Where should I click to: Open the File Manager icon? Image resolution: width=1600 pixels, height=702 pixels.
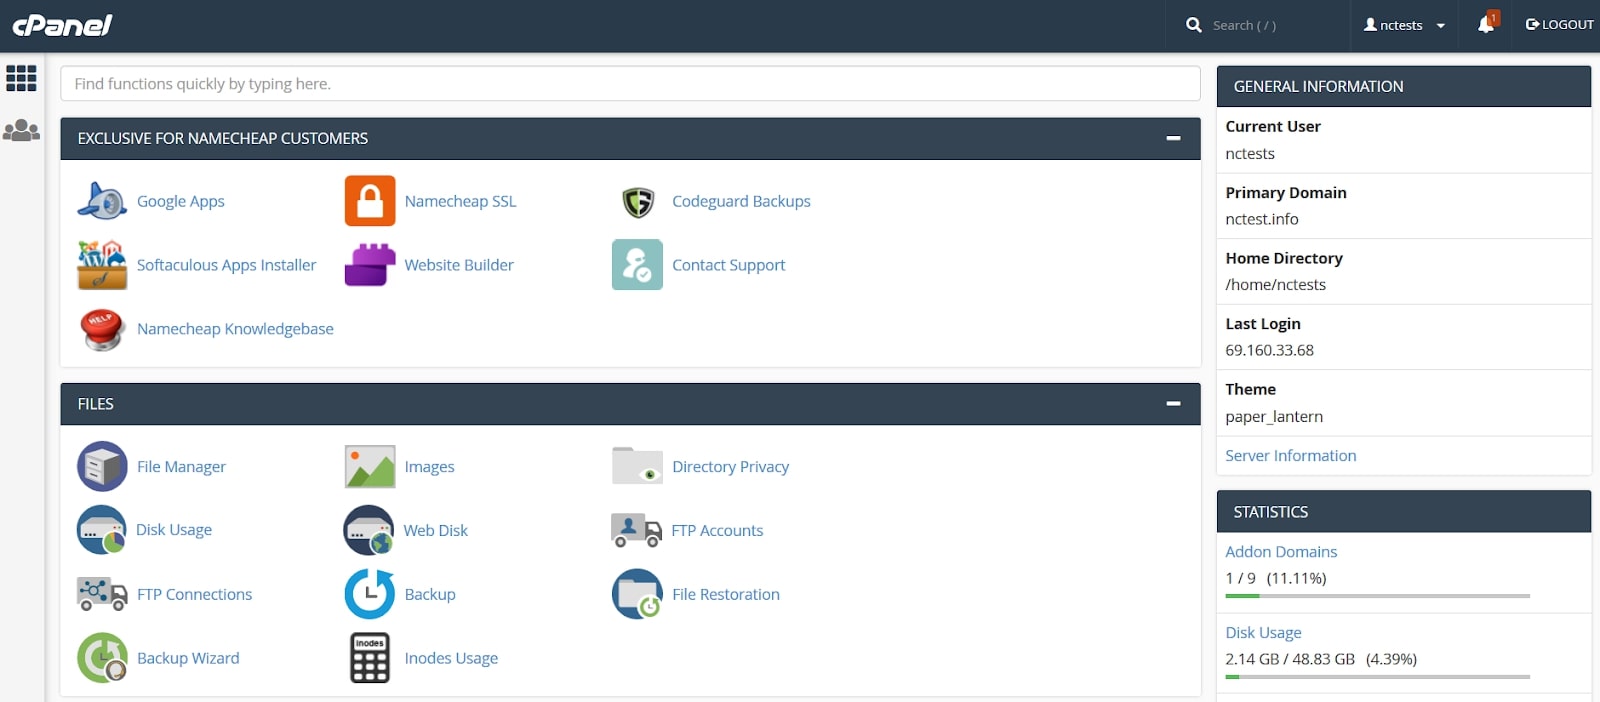(x=102, y=466)
